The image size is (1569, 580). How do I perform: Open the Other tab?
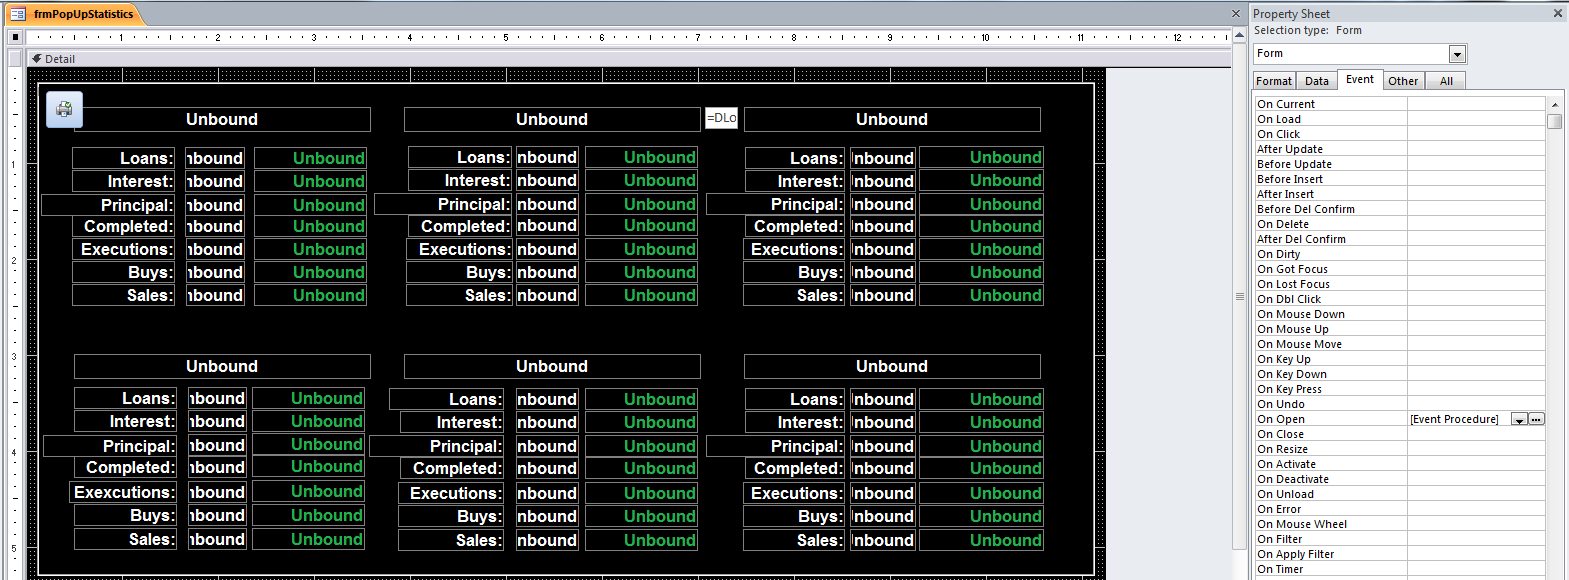point(1403,81)
